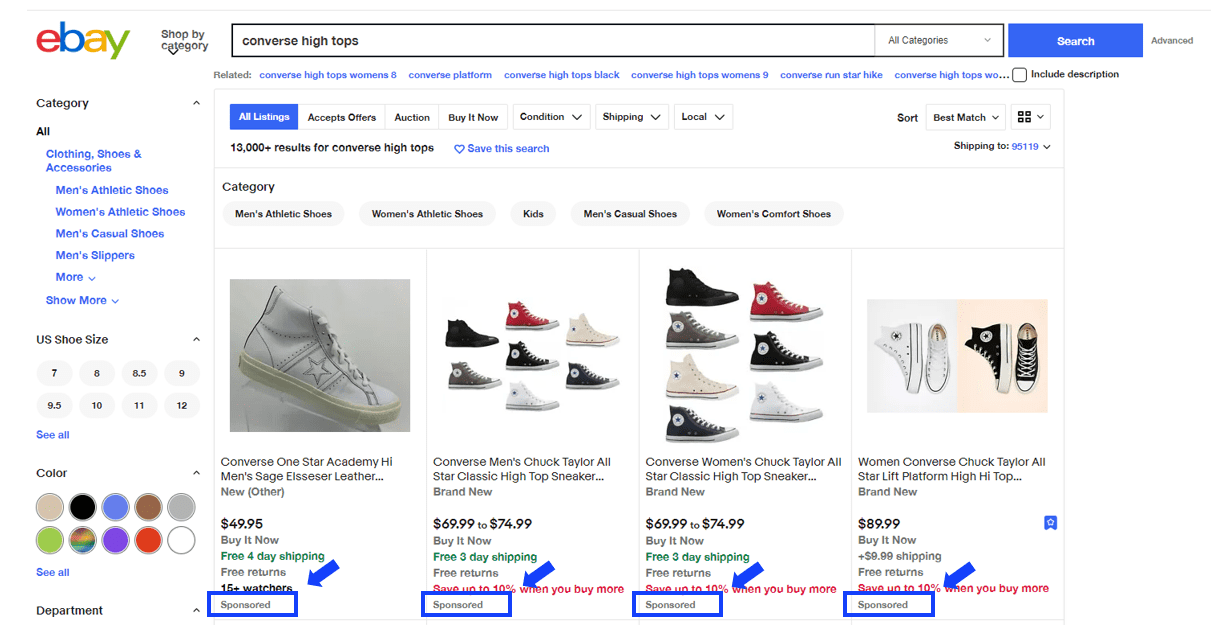Collapse the Category sidebar section
This screenshot has width=1211, height=641.
point(196,103)
